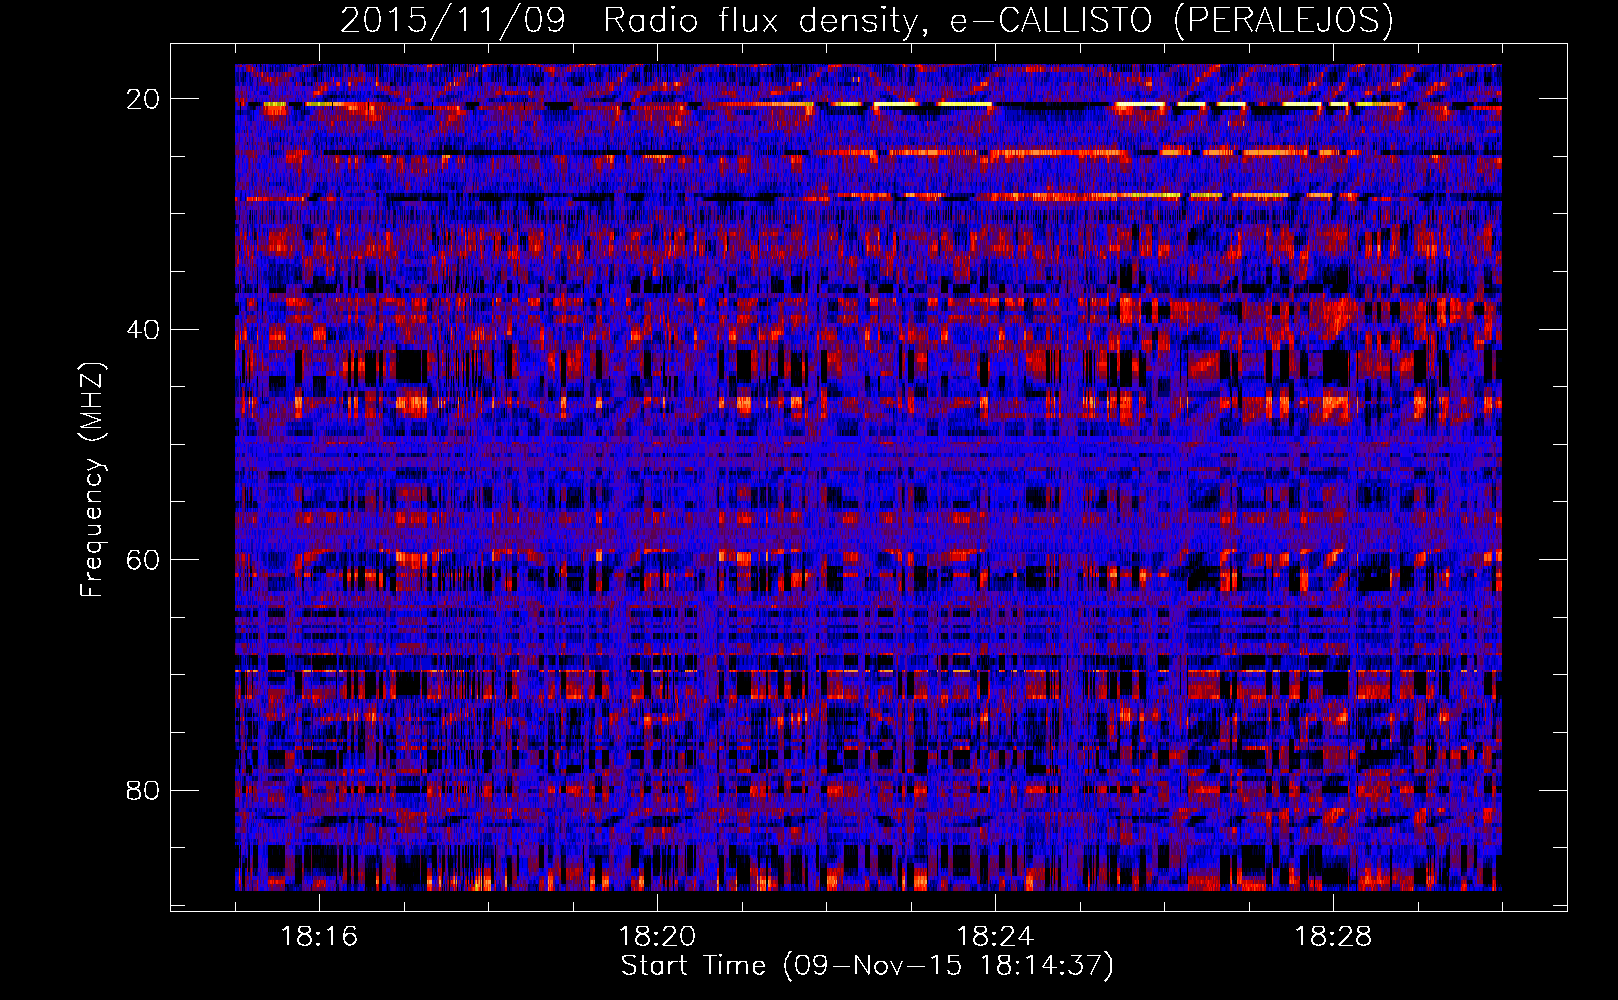1618x1000 pixels.
Task: Click the 18:24 time tick label
Action: 995,937
